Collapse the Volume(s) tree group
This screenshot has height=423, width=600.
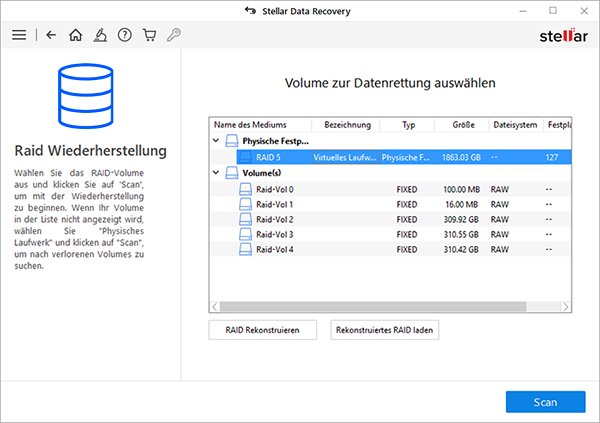point(216,173)
